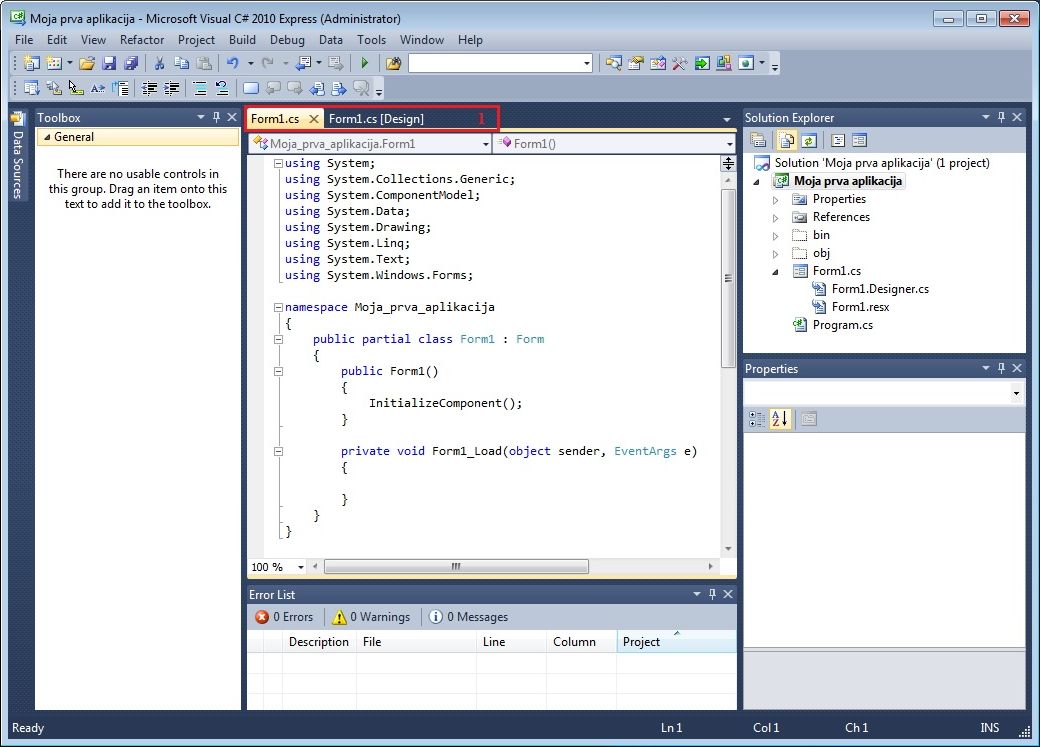The width and height of the screenshot is (1040, 747).
Task: Collapse the Form1.cs tree node
Action: [x=775, y=271]
